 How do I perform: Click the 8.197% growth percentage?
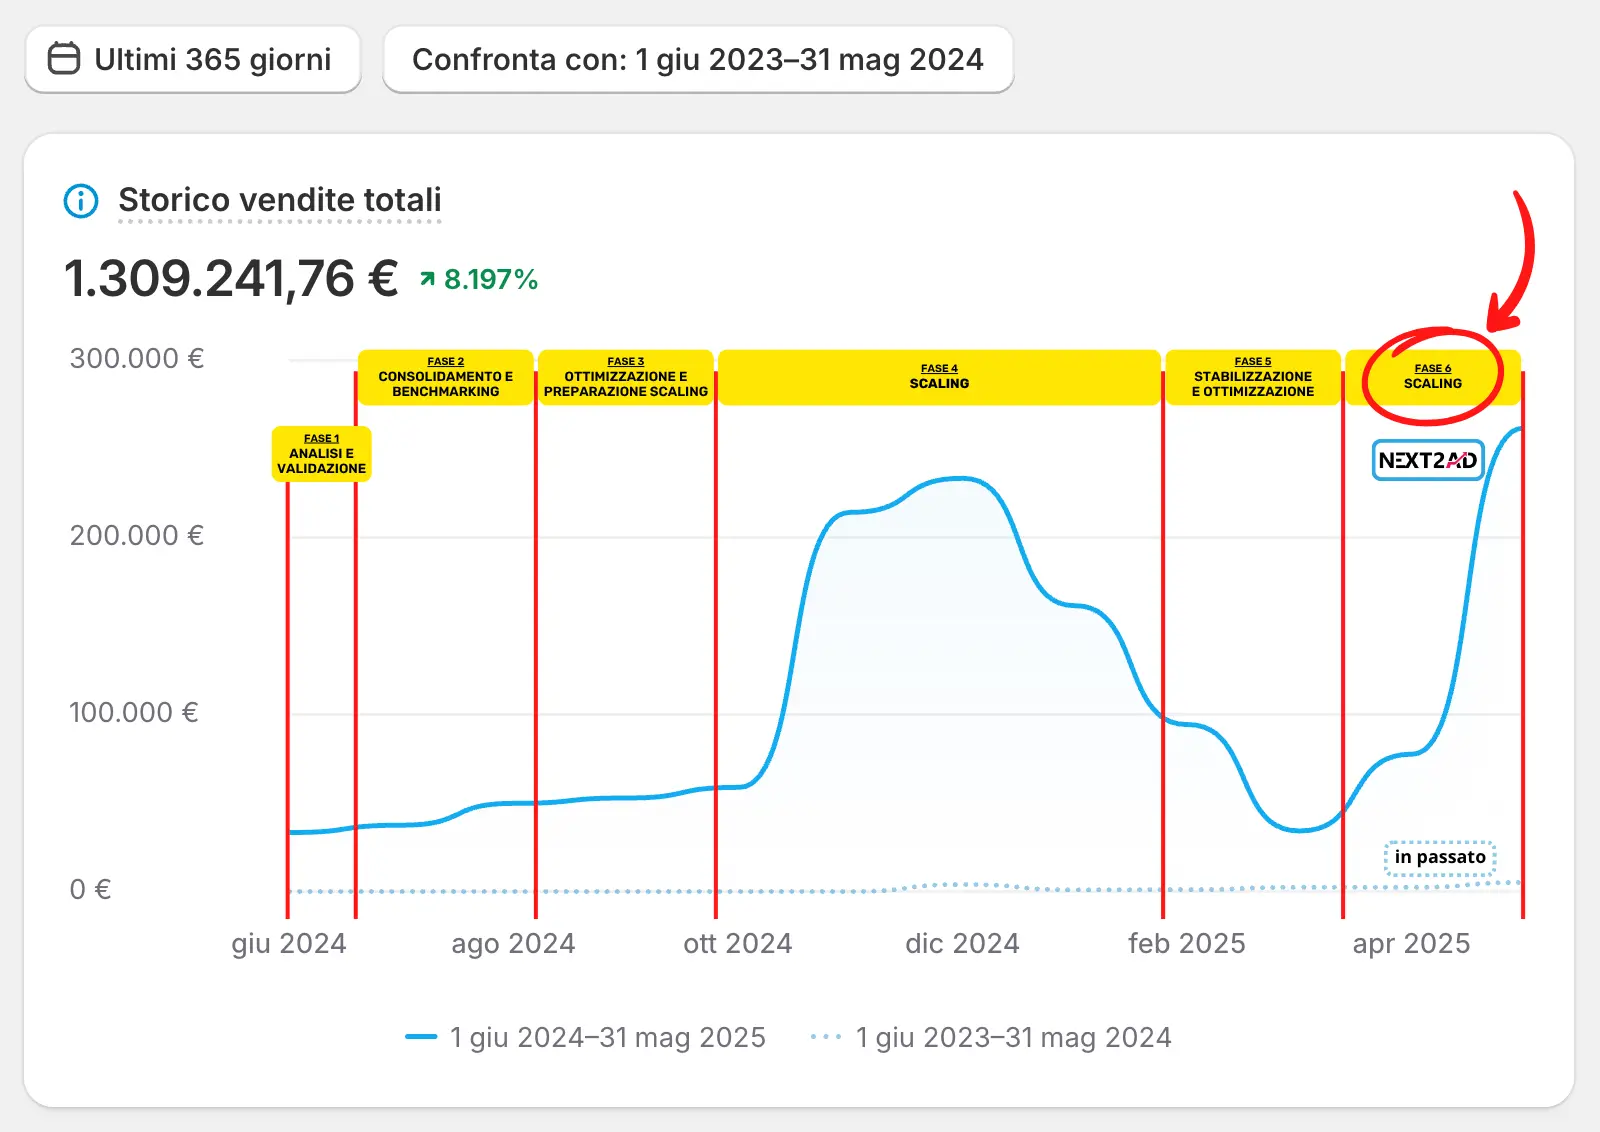[490, 279]
